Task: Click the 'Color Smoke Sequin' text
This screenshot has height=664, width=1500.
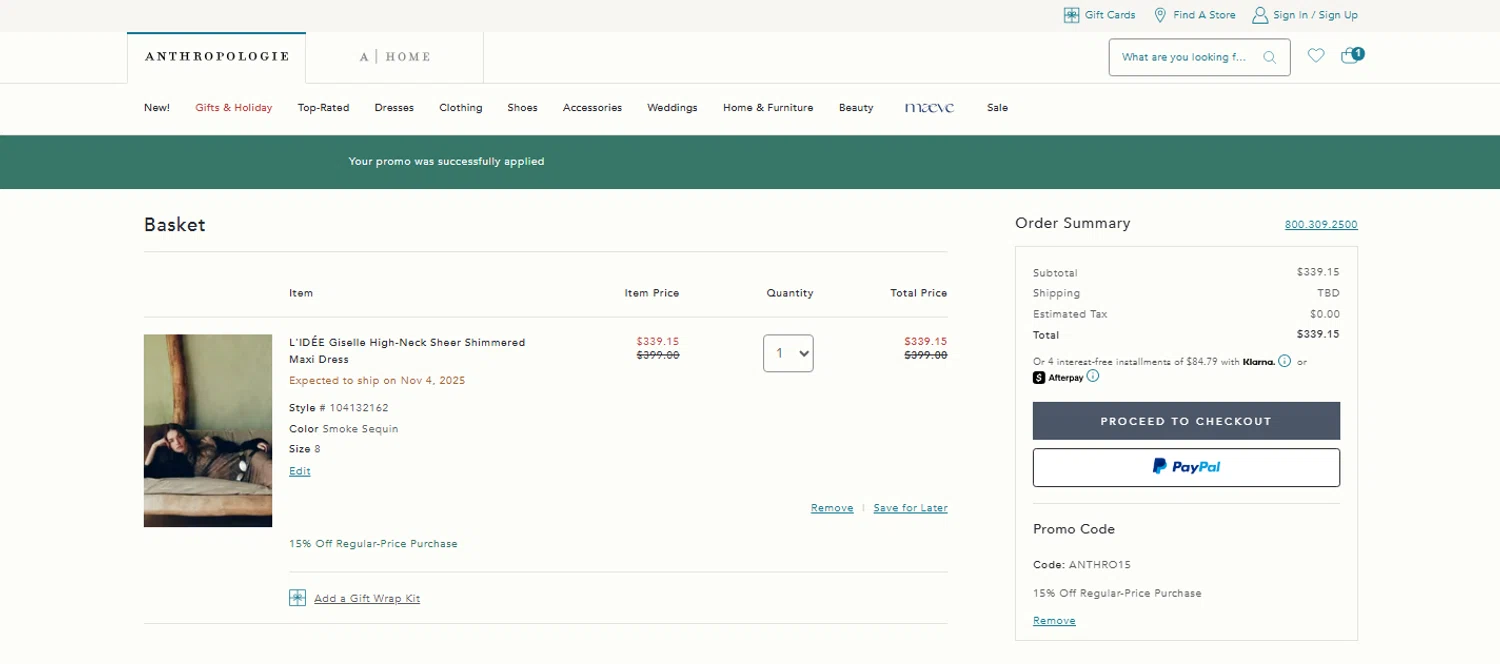Action: click(x=344, y=429)
